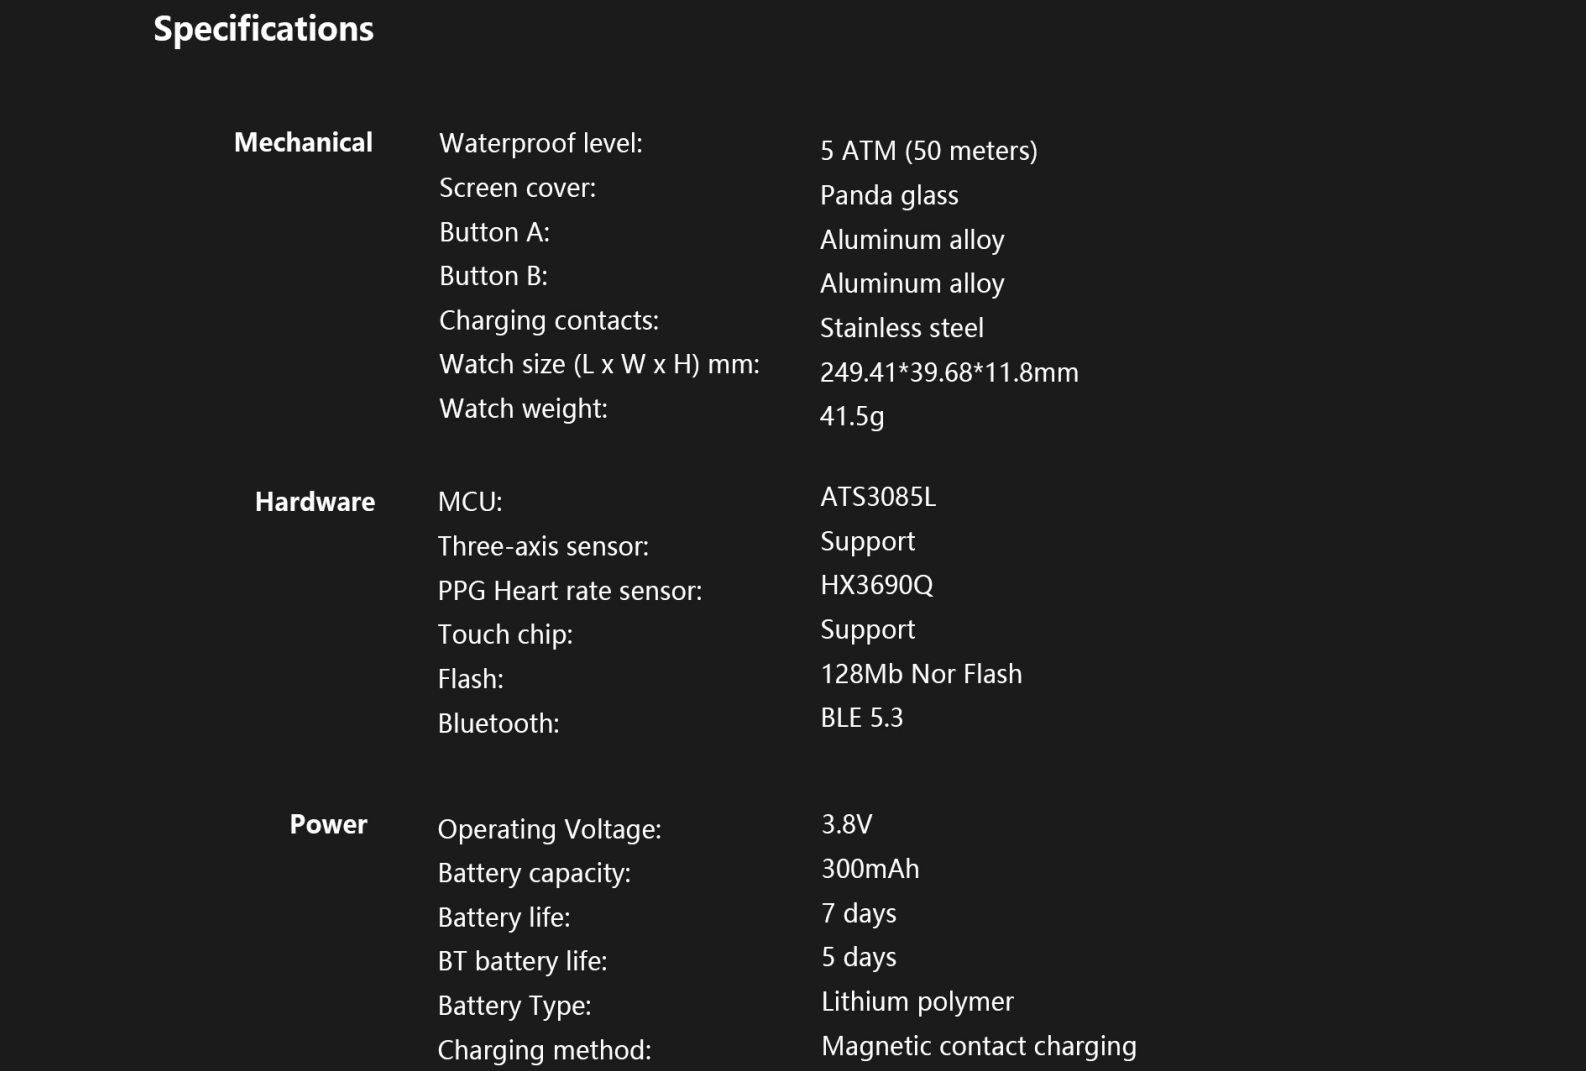Click the Stainless steel value
This screenshot has height=1071, width=1586.
coord(901,328)
